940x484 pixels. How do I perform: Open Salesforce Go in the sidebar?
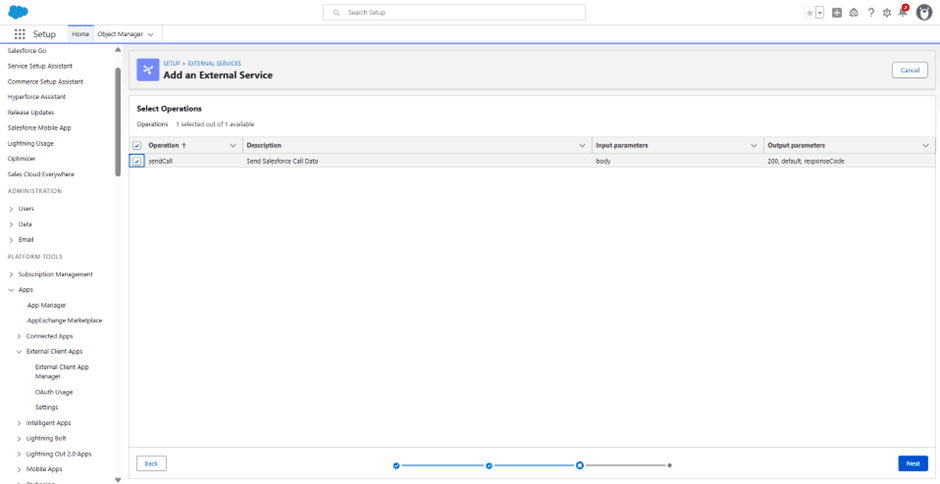click(27, 51)
